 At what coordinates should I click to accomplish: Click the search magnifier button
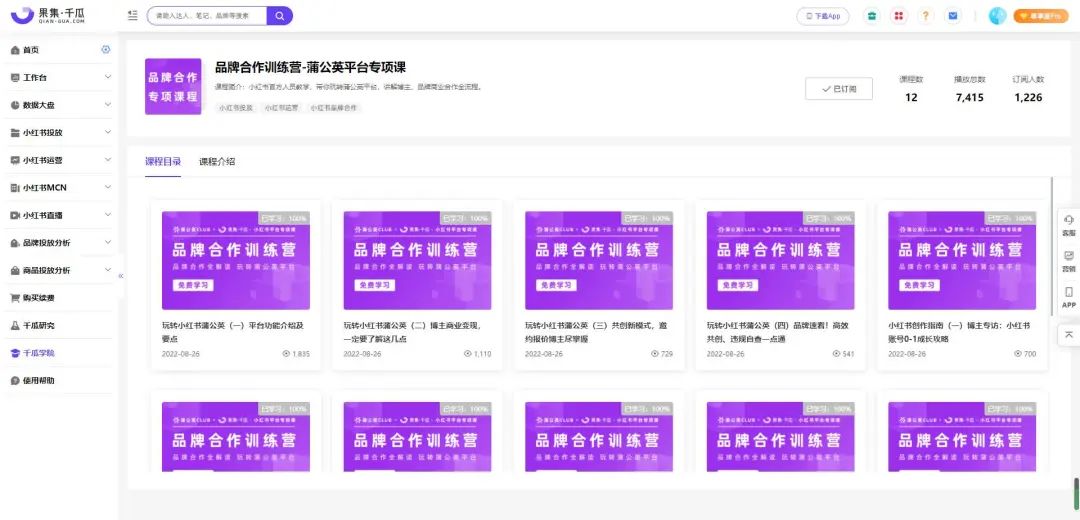click(280, 15)
